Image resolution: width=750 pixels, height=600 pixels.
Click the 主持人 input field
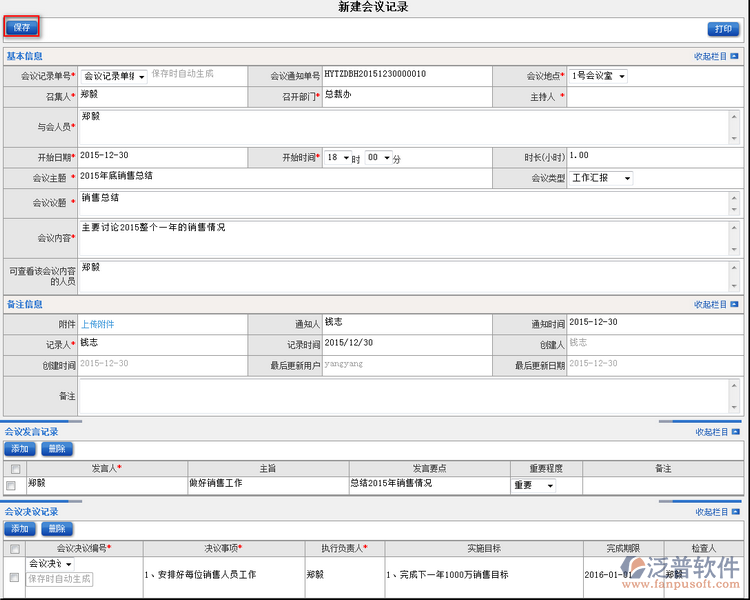point(654,97)
